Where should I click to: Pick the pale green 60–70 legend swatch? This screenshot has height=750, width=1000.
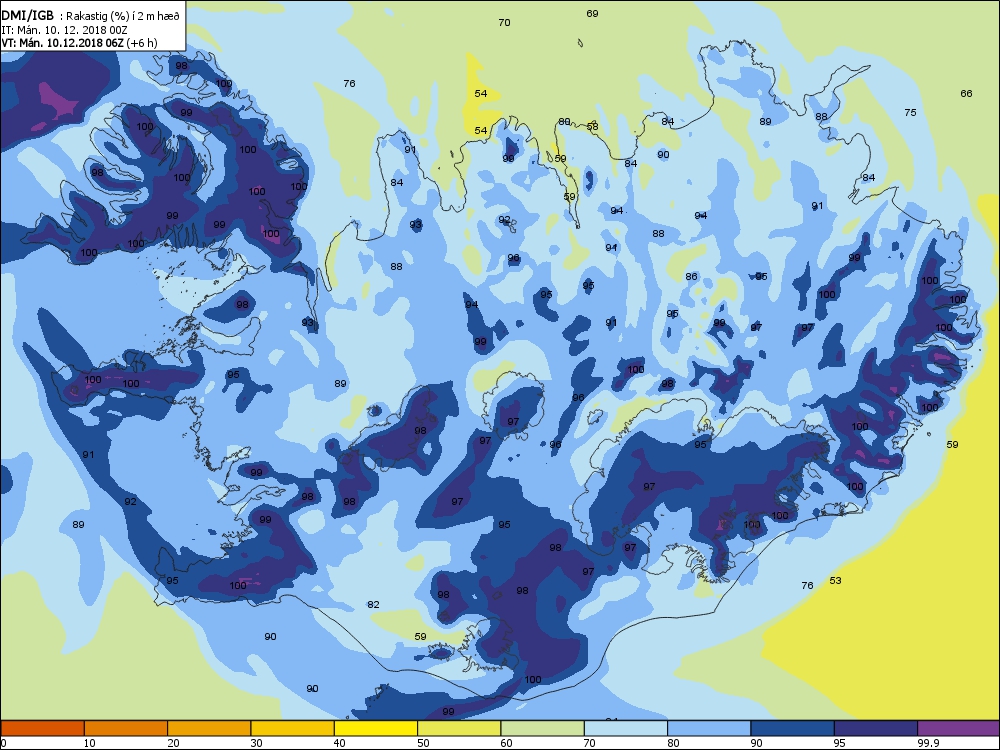point(543,728)
